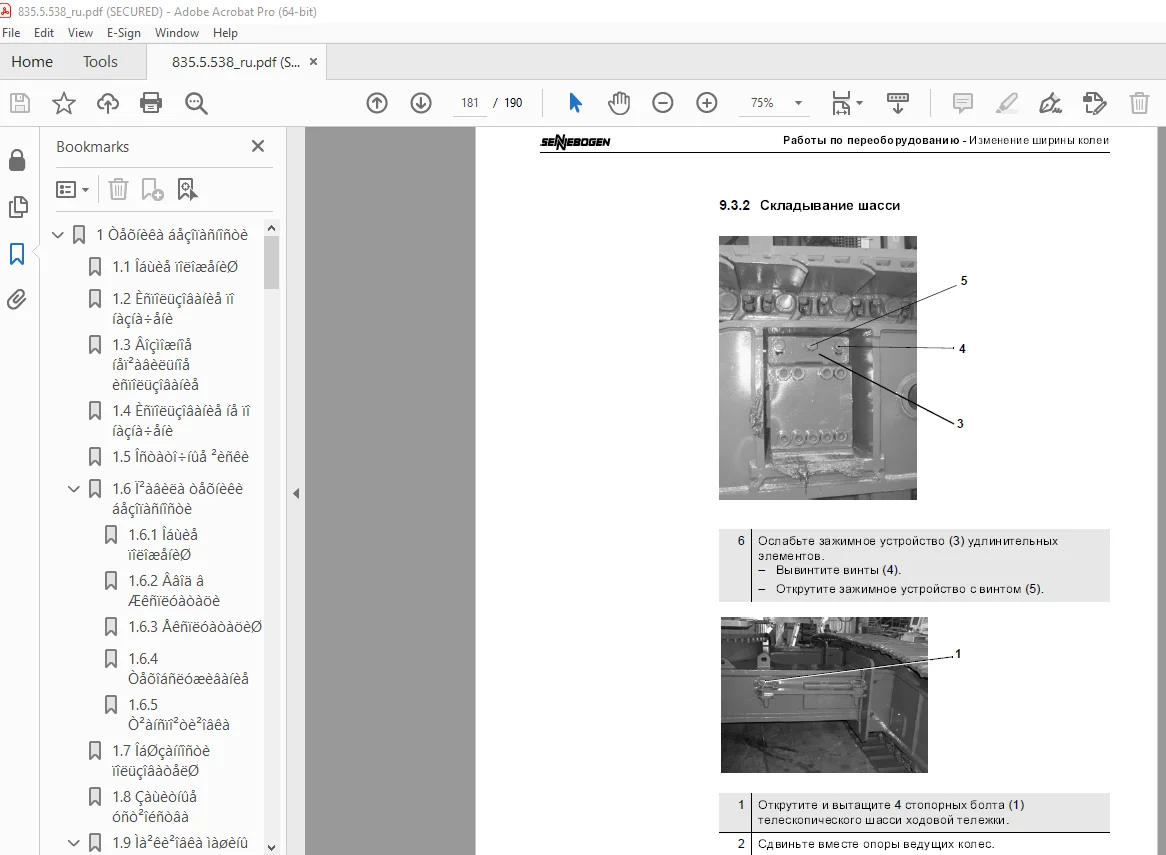Open the File menu
The height and width of the screenshot is (855, 1166).
pyautogui.click(x=11, y=33)
